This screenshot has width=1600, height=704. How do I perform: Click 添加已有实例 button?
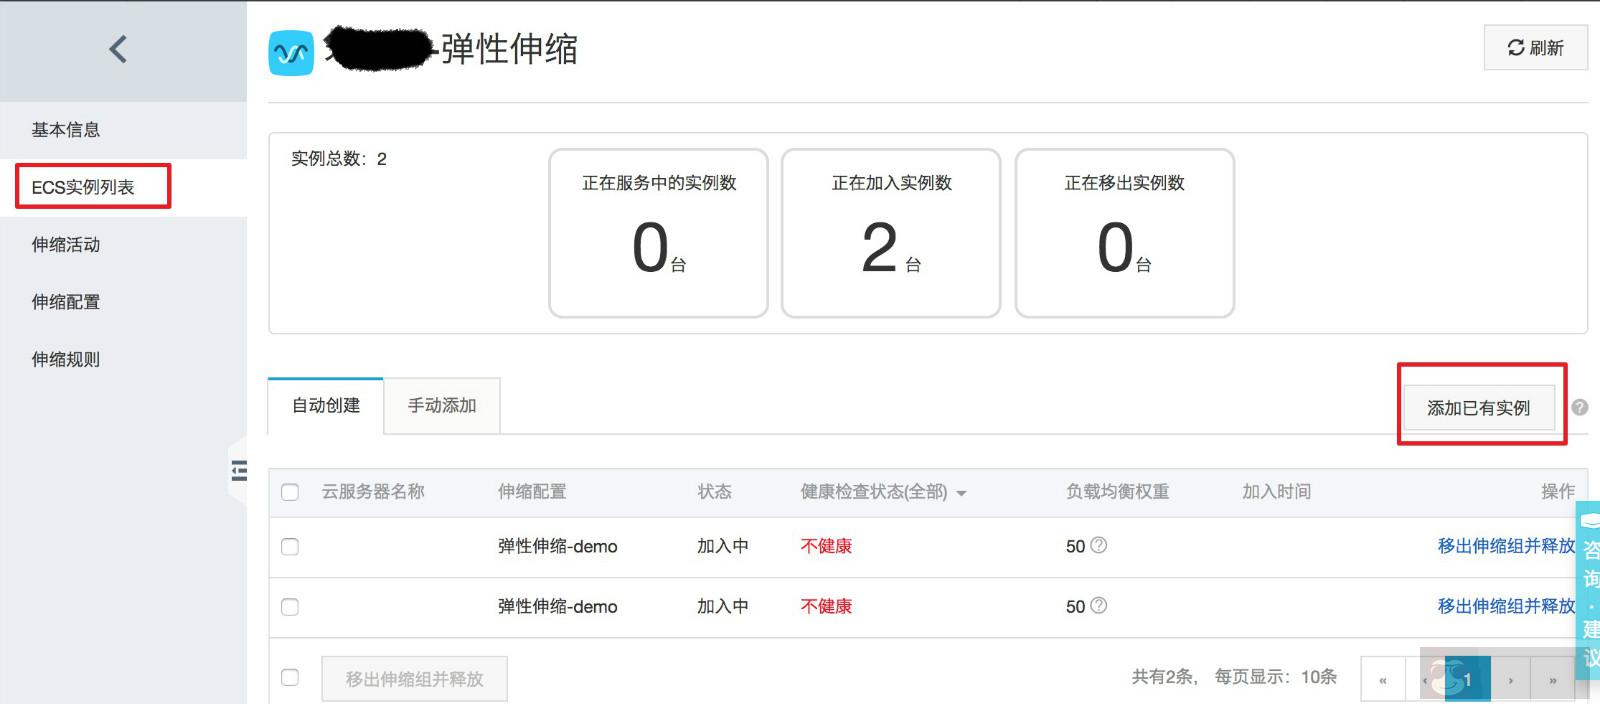point(1478,408)
